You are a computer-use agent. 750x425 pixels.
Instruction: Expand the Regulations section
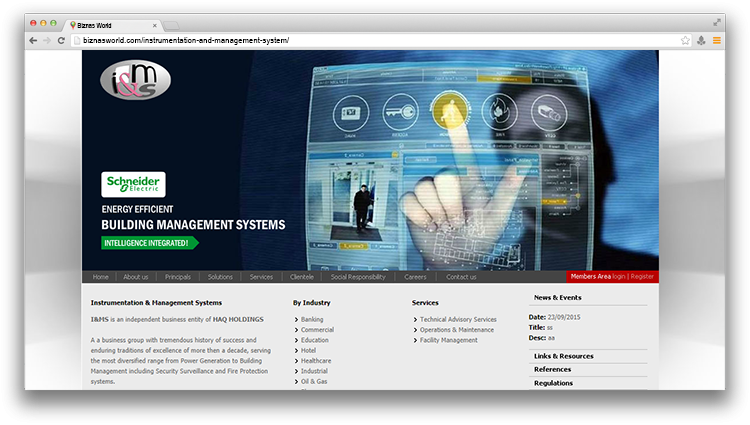pos(553,382)
